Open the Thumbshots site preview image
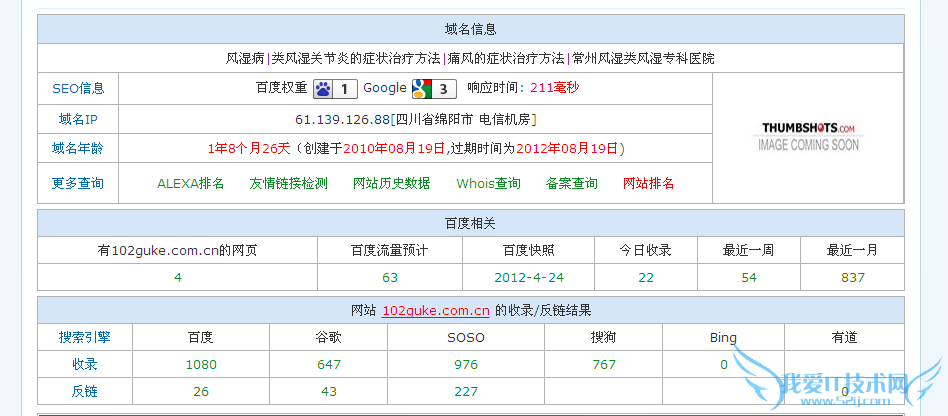This screenshot has width=948, height=416. coord(808,137)
